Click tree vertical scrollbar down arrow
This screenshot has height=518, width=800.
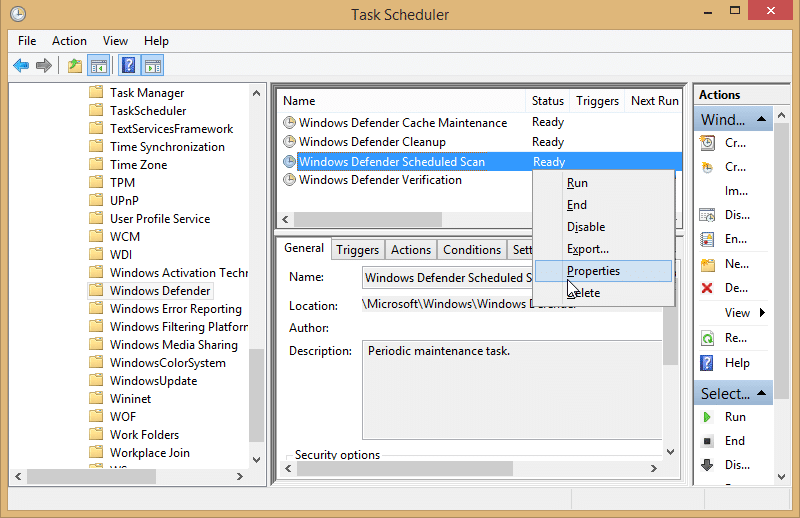point(256,459)
